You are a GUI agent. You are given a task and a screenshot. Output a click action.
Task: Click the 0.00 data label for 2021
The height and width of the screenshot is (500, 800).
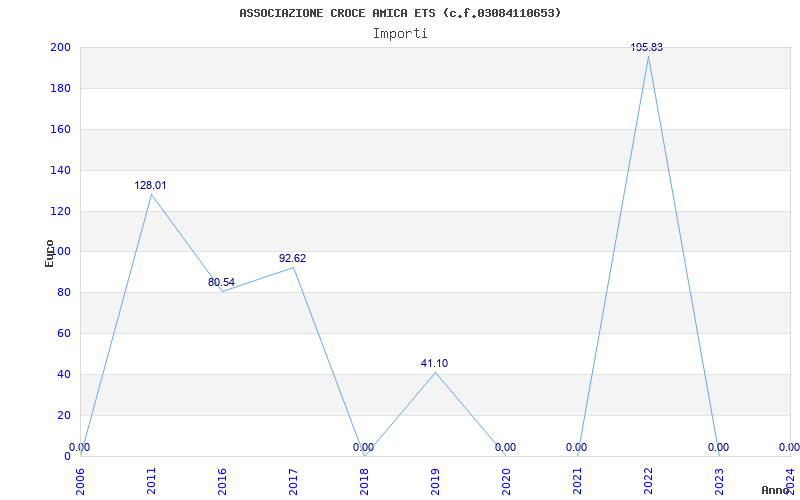pos(576,447)
